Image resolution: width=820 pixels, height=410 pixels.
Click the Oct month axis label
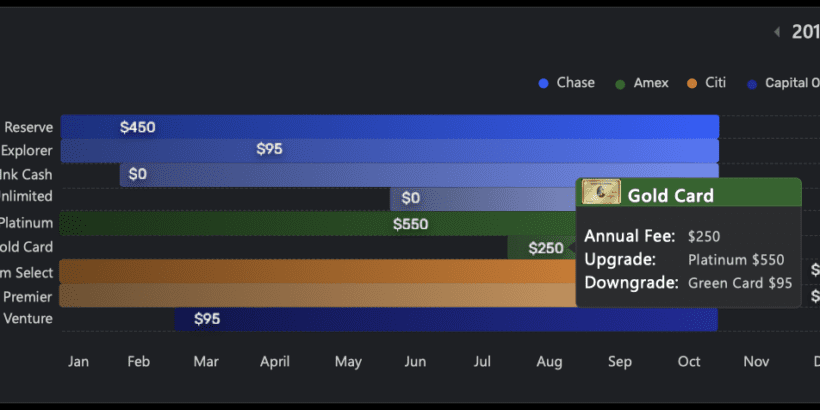(x=689, y=362)
